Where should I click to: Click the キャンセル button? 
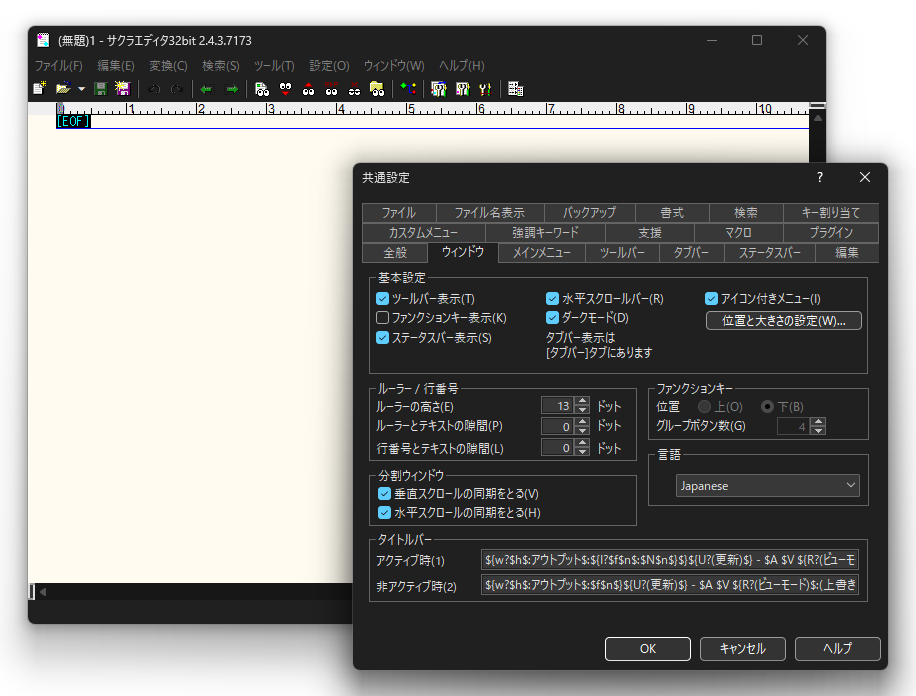tap(742, 649)
